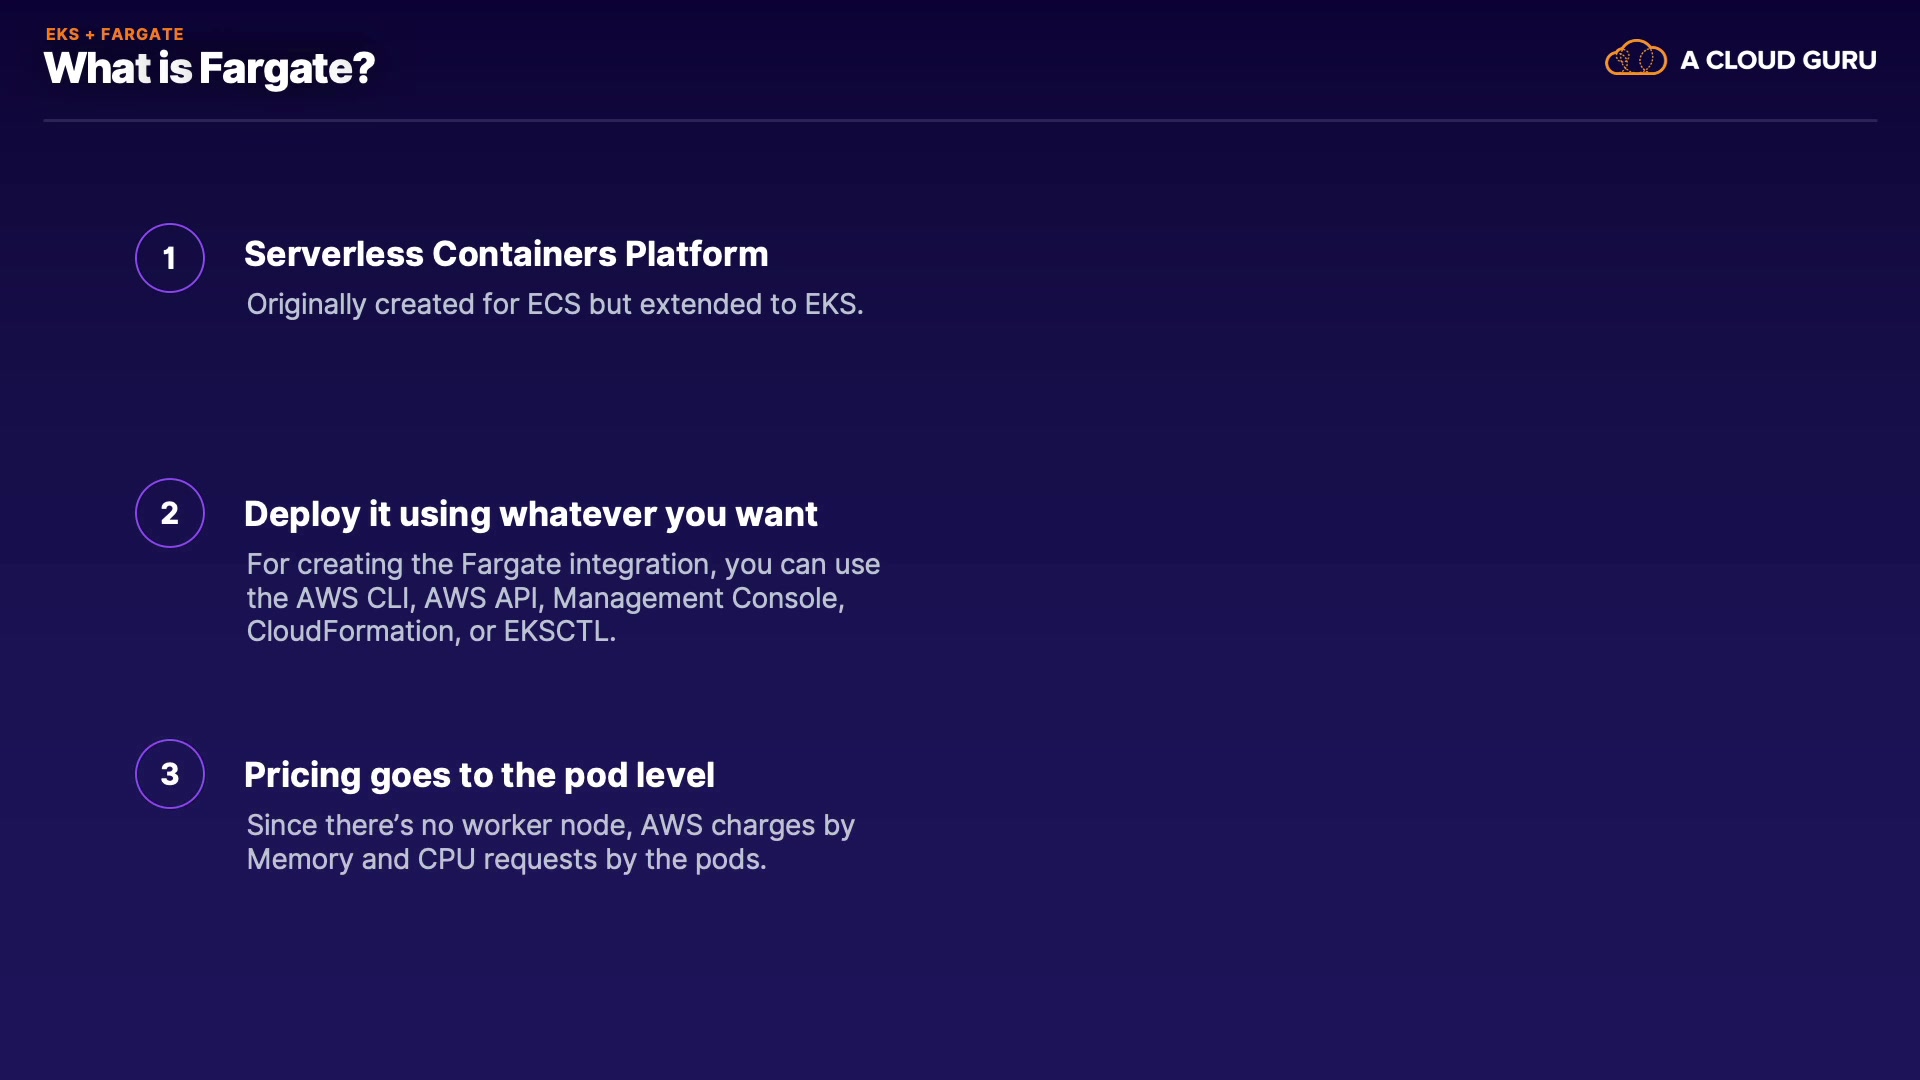Viewport: 1920px width, 1080px height.
Task: Select the Serverless Containers Platform heading
Action: coord(506,254)
